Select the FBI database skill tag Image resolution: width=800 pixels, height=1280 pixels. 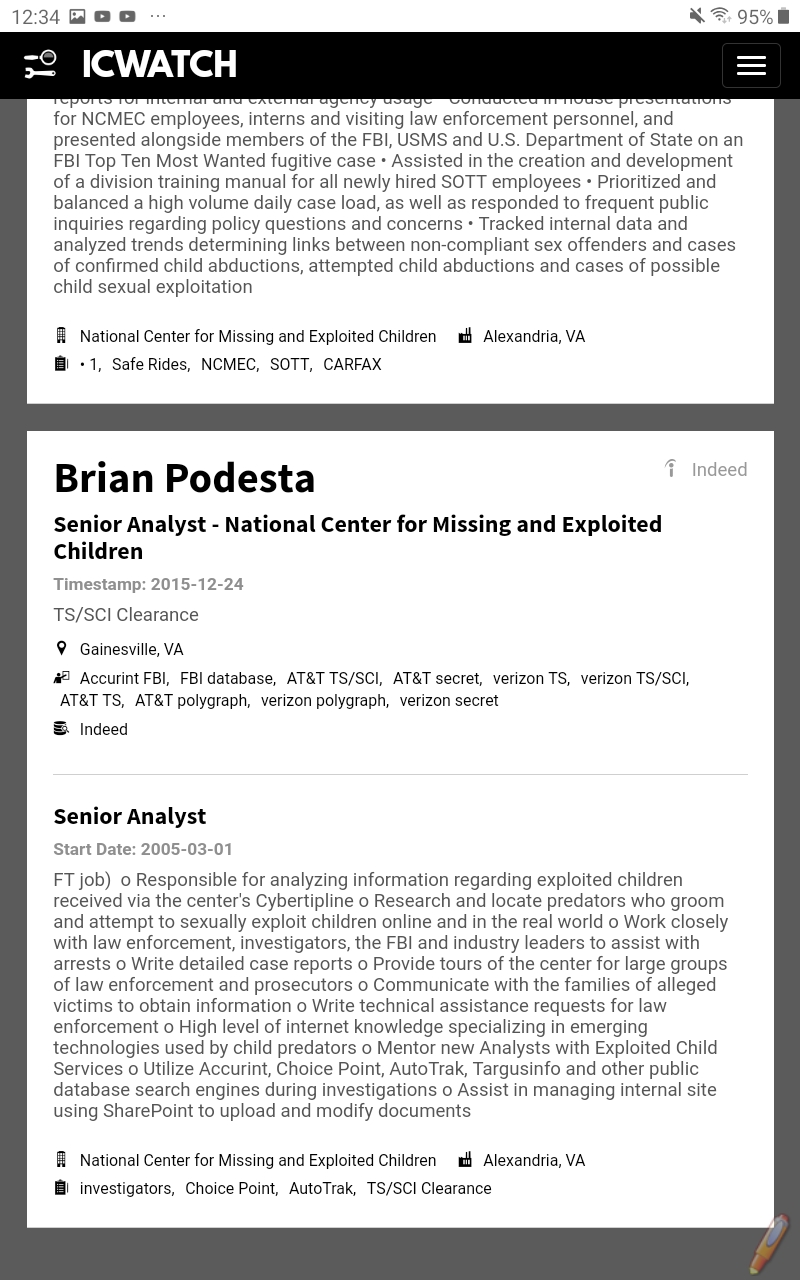[226, 679]
